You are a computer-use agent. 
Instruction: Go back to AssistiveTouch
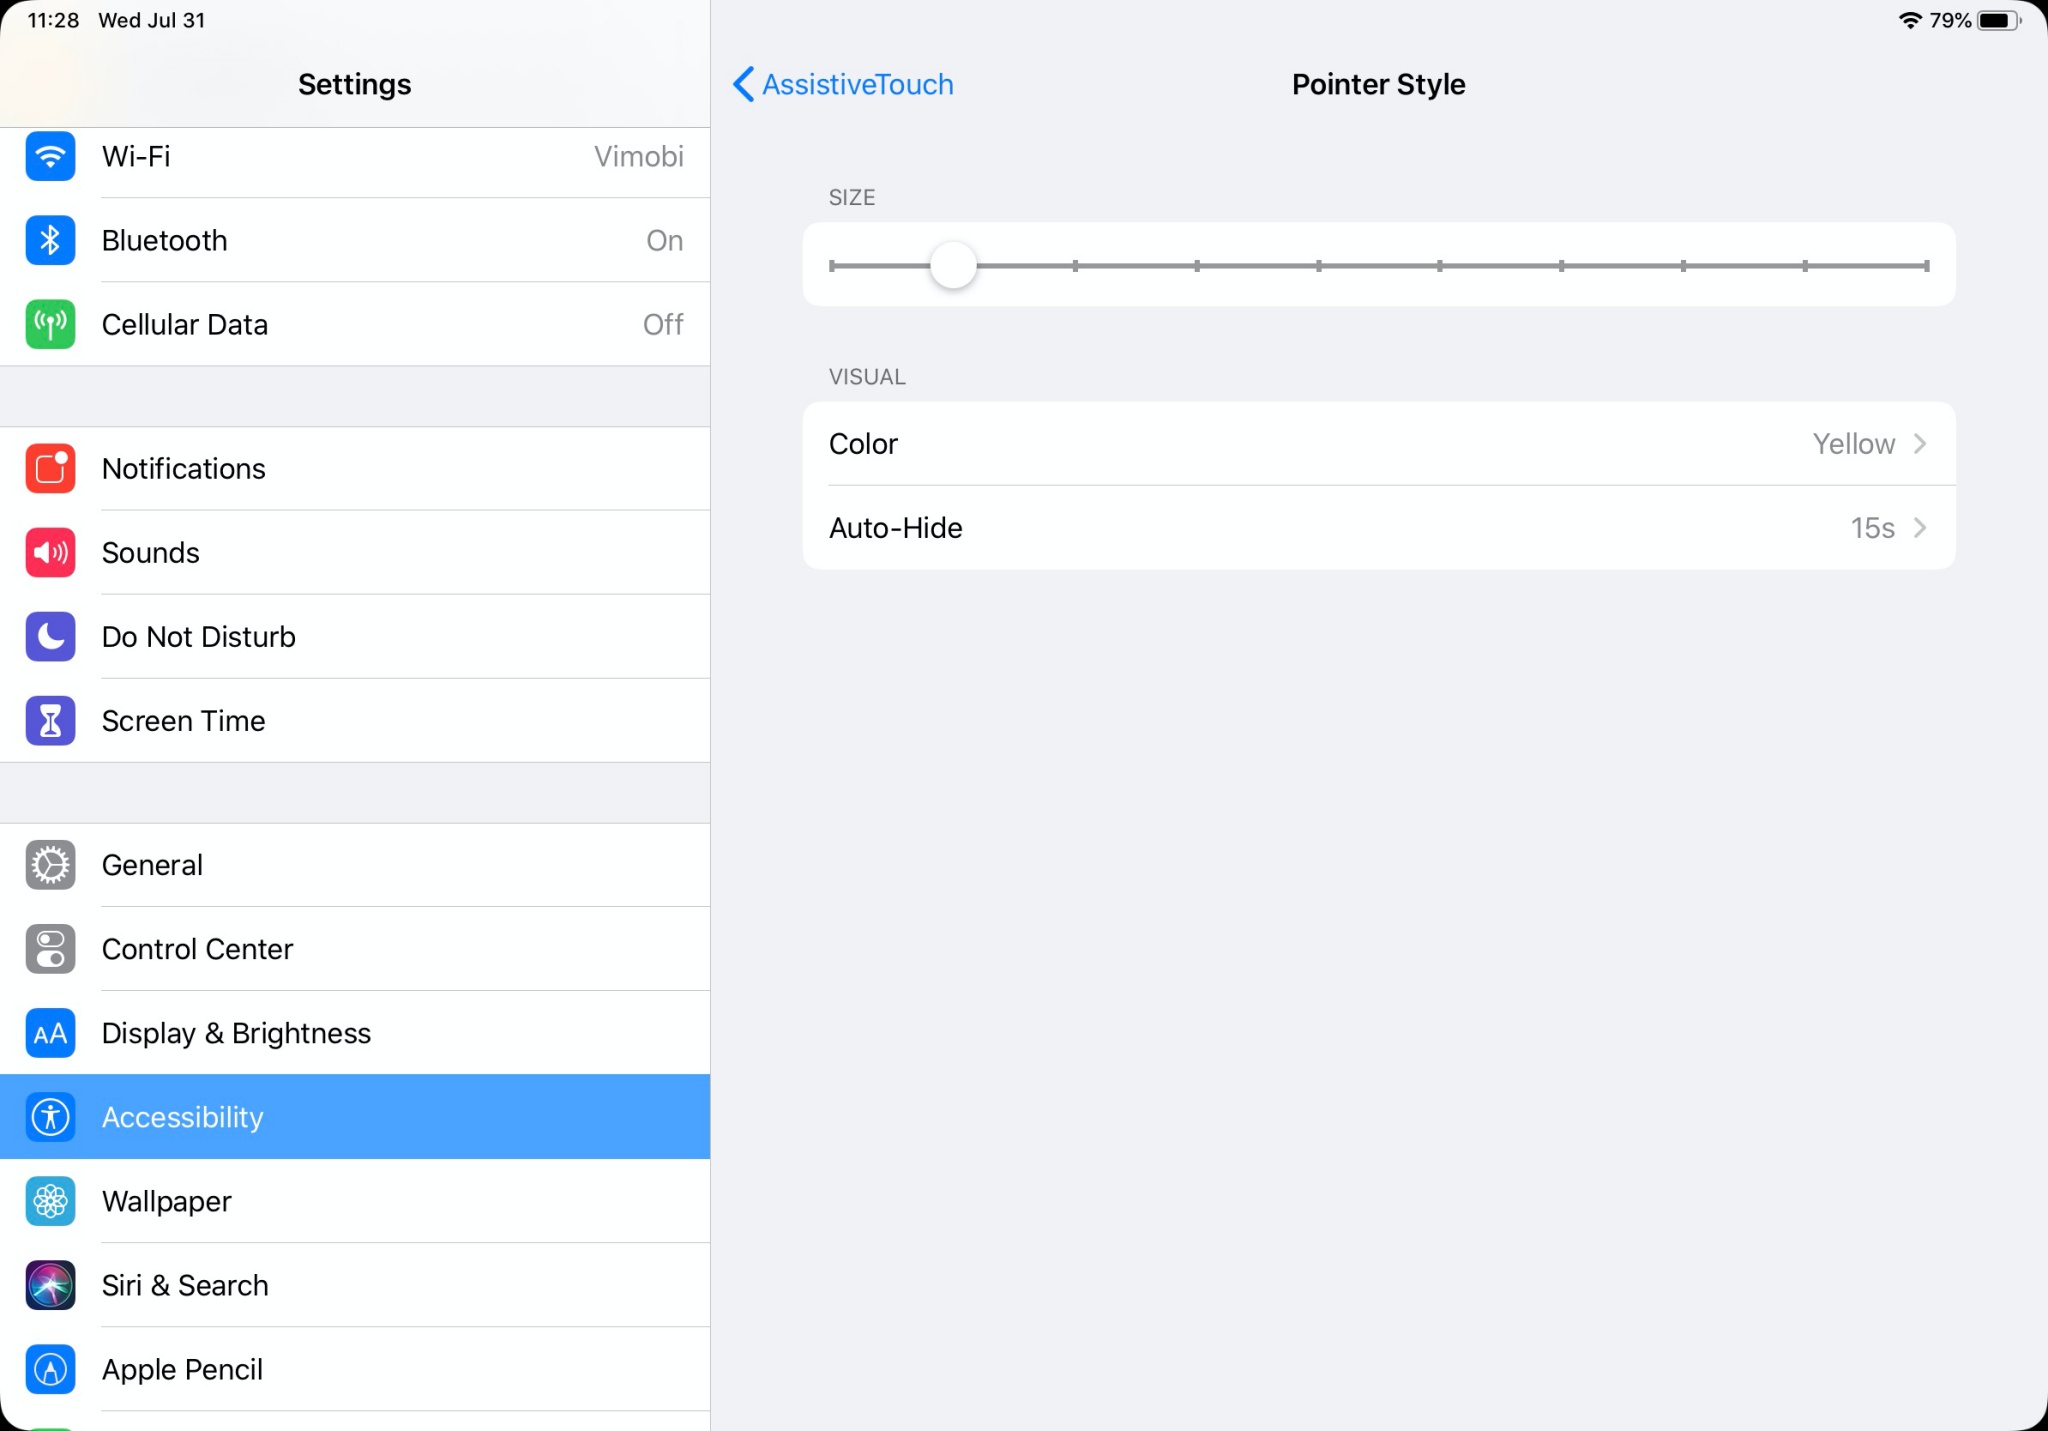coord(843,84)
